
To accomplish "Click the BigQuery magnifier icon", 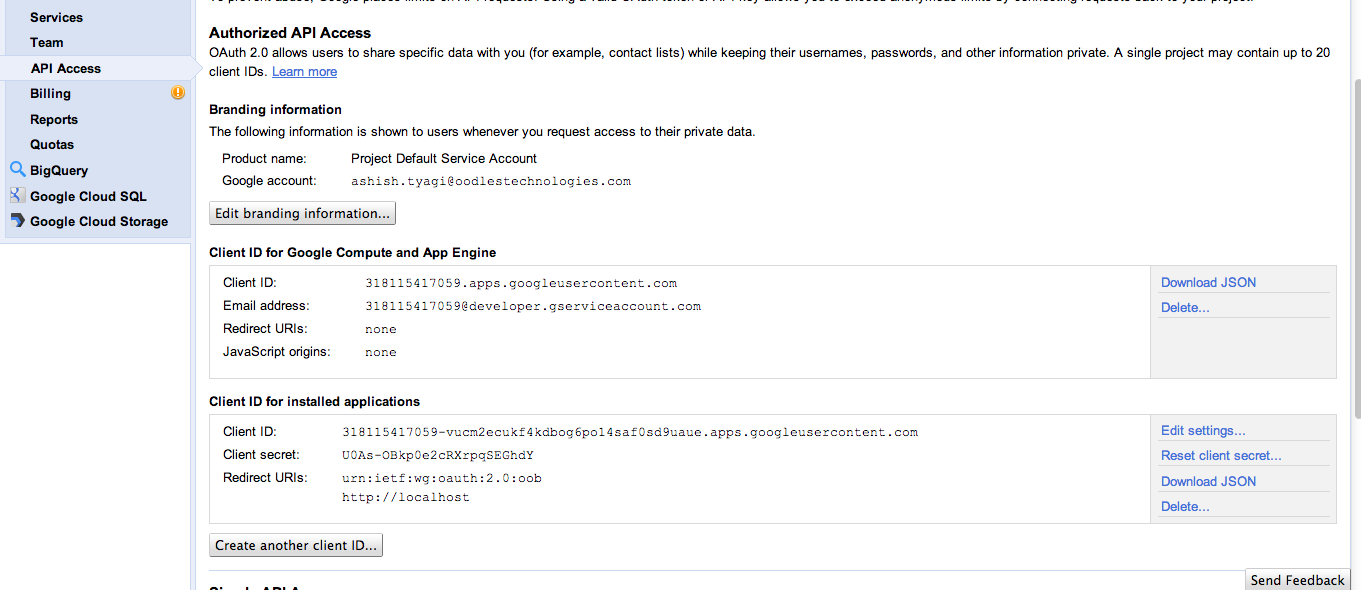I will [x=17, y=170].
